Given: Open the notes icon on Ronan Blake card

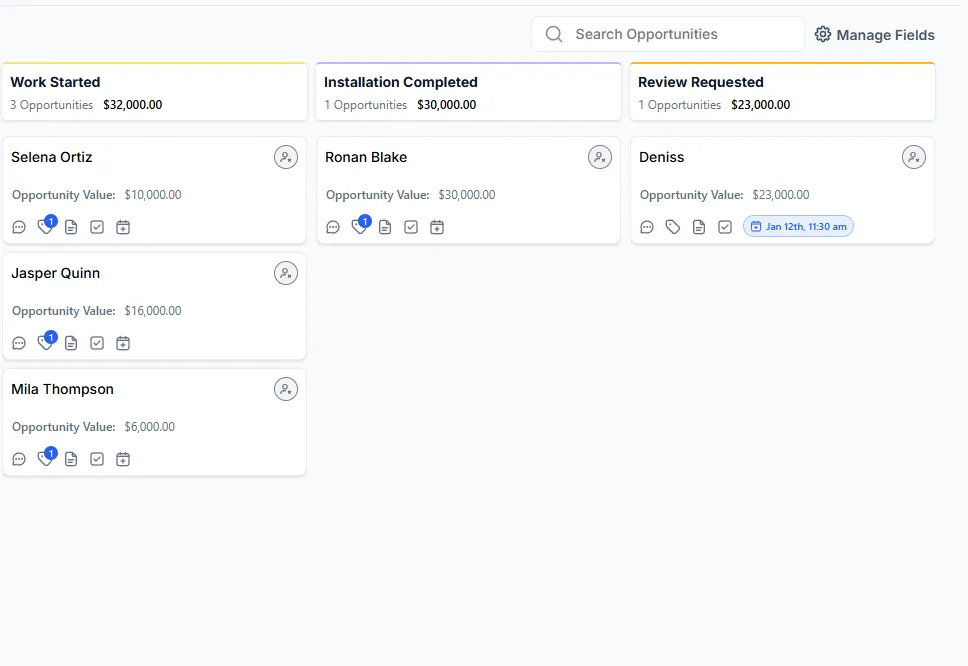Looking at the screenshot, I should tap(385, 227).
